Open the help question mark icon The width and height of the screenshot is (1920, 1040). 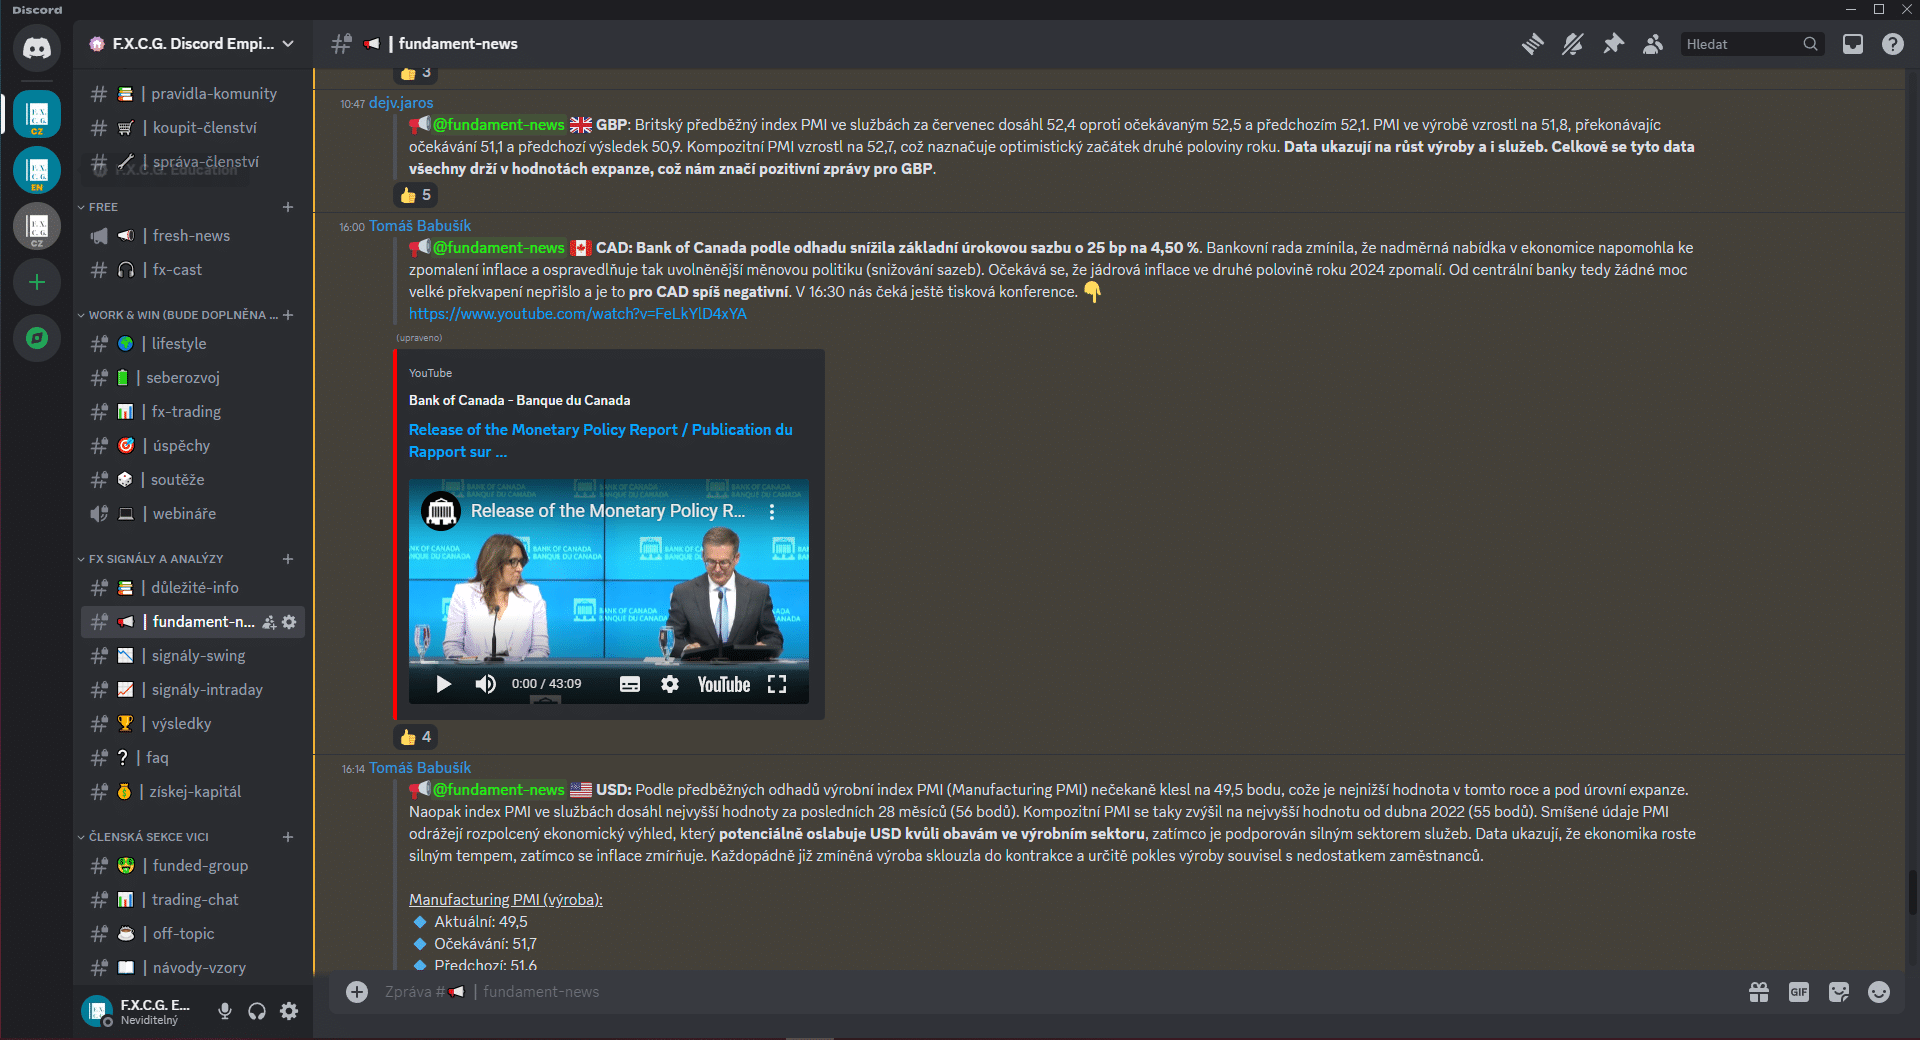[x=1892, y=44]
